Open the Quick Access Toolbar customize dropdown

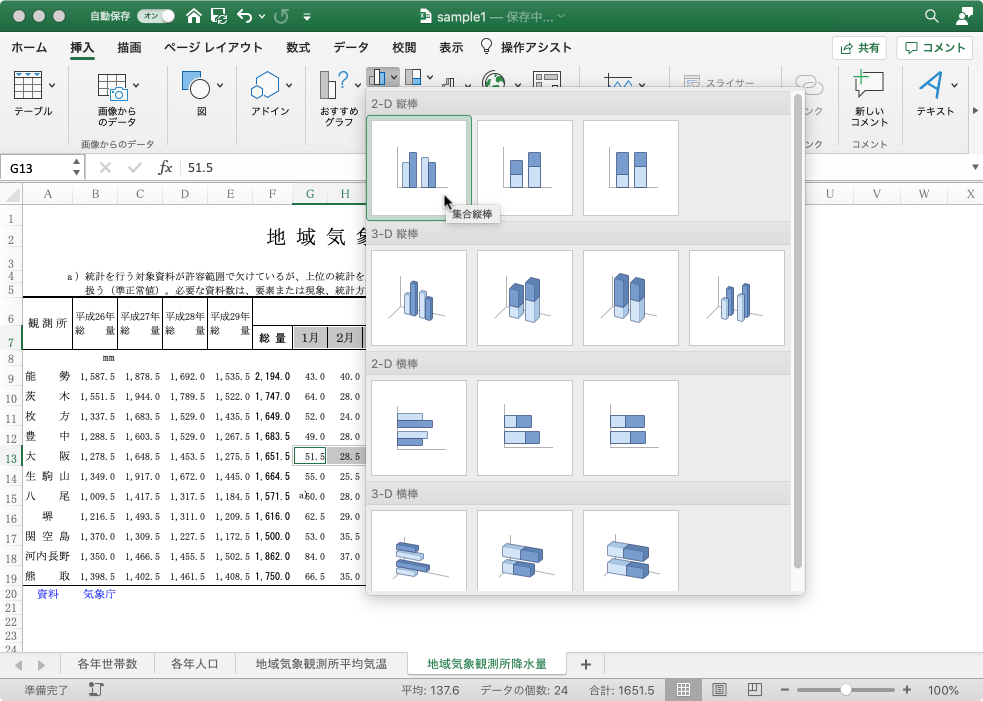[307, 17]
